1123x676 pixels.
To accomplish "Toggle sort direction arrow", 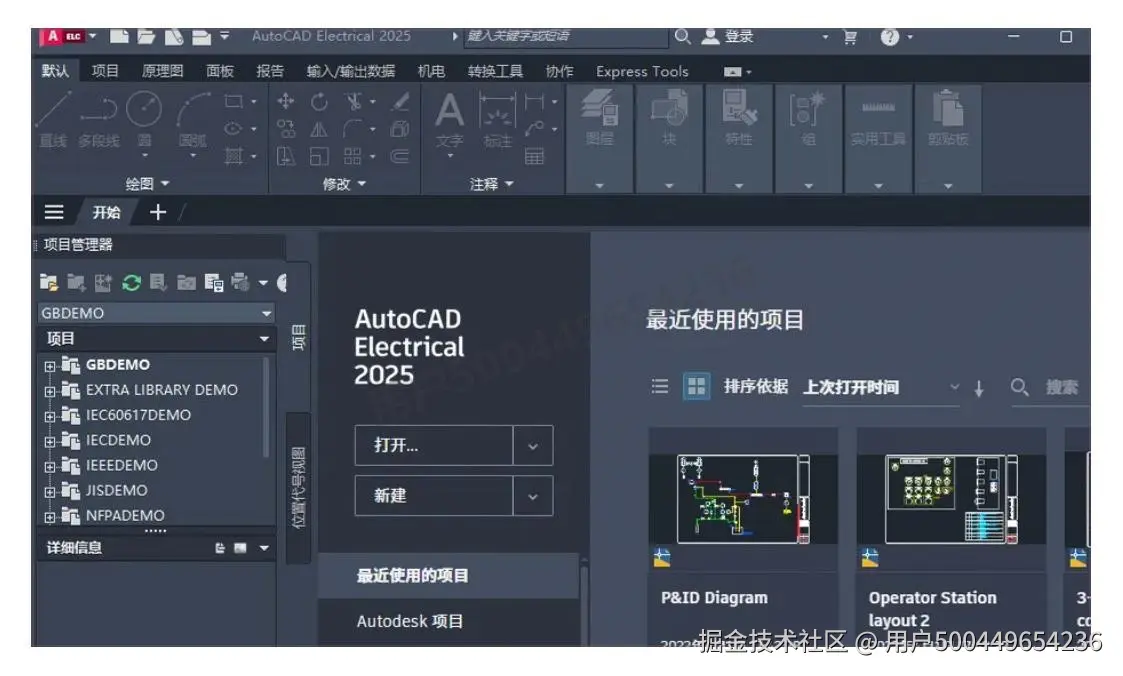I will pos(979,388).
